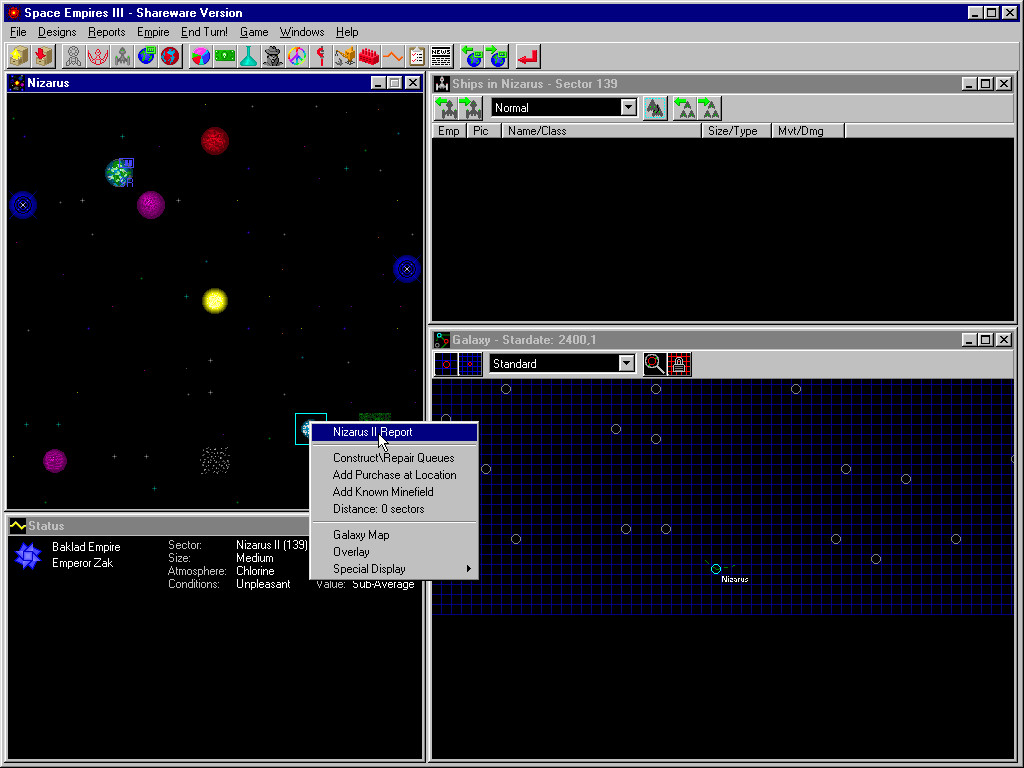
Task: Select previous ship with green left arrow
Action: tap(446, 108)
